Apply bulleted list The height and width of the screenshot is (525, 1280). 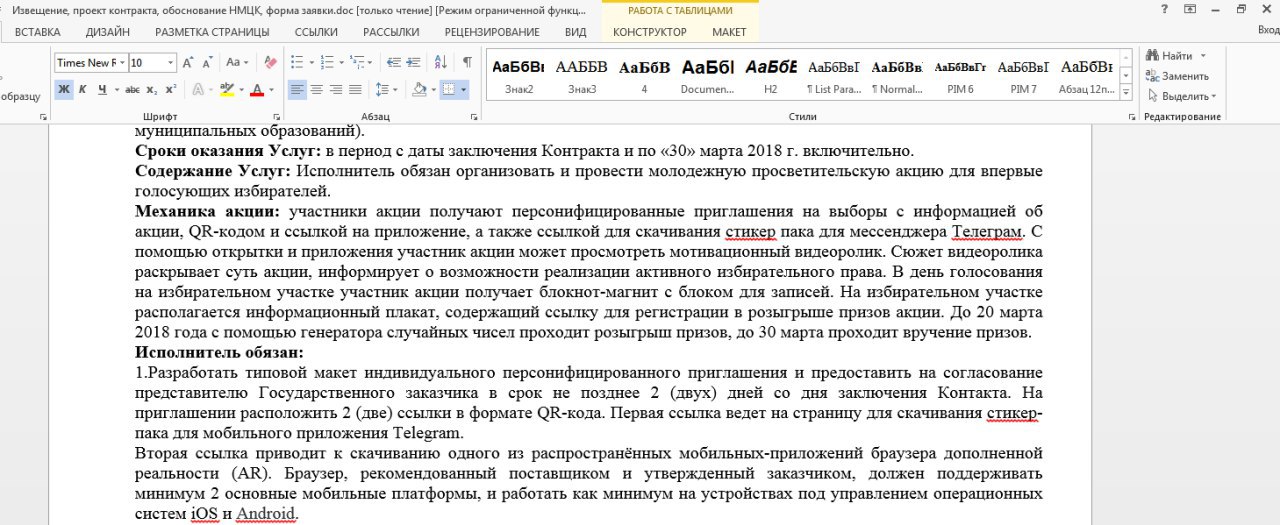click(297, 62)
